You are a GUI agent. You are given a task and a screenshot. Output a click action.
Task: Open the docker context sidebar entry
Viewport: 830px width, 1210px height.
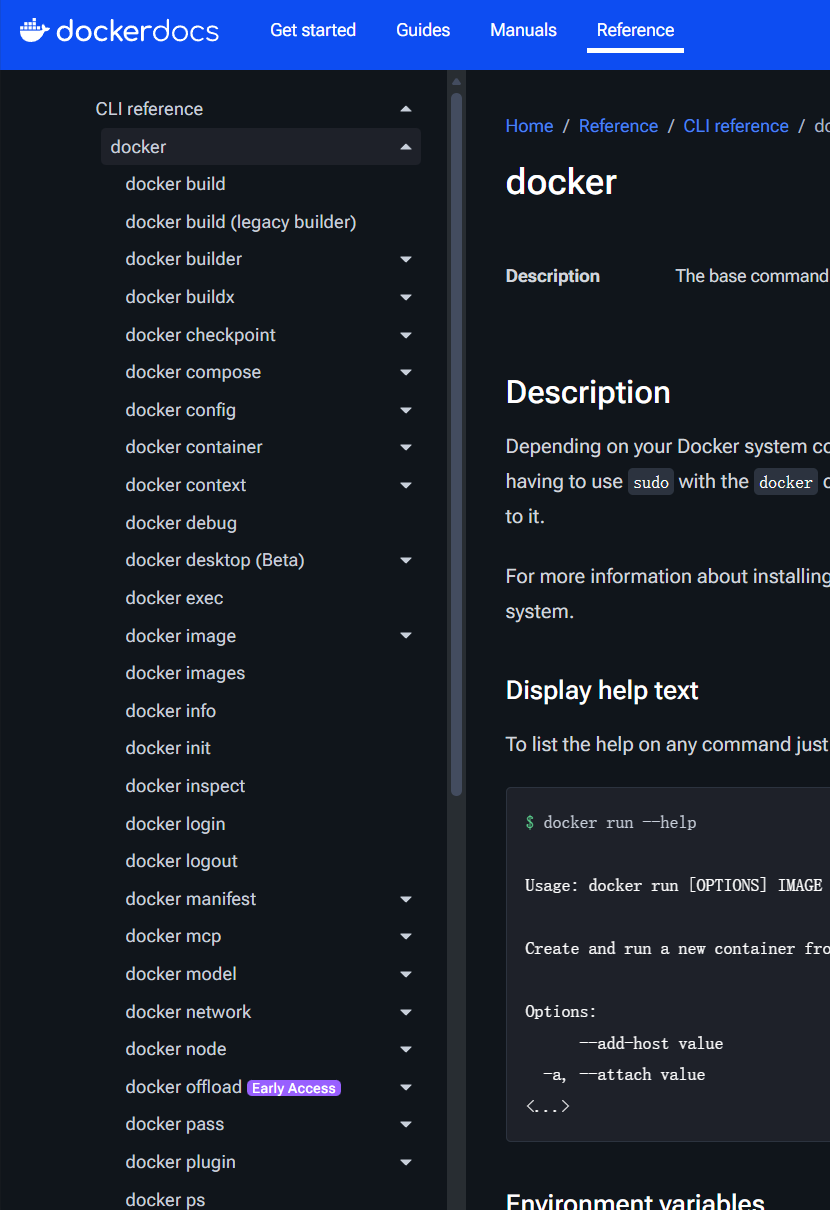[185, 485]
